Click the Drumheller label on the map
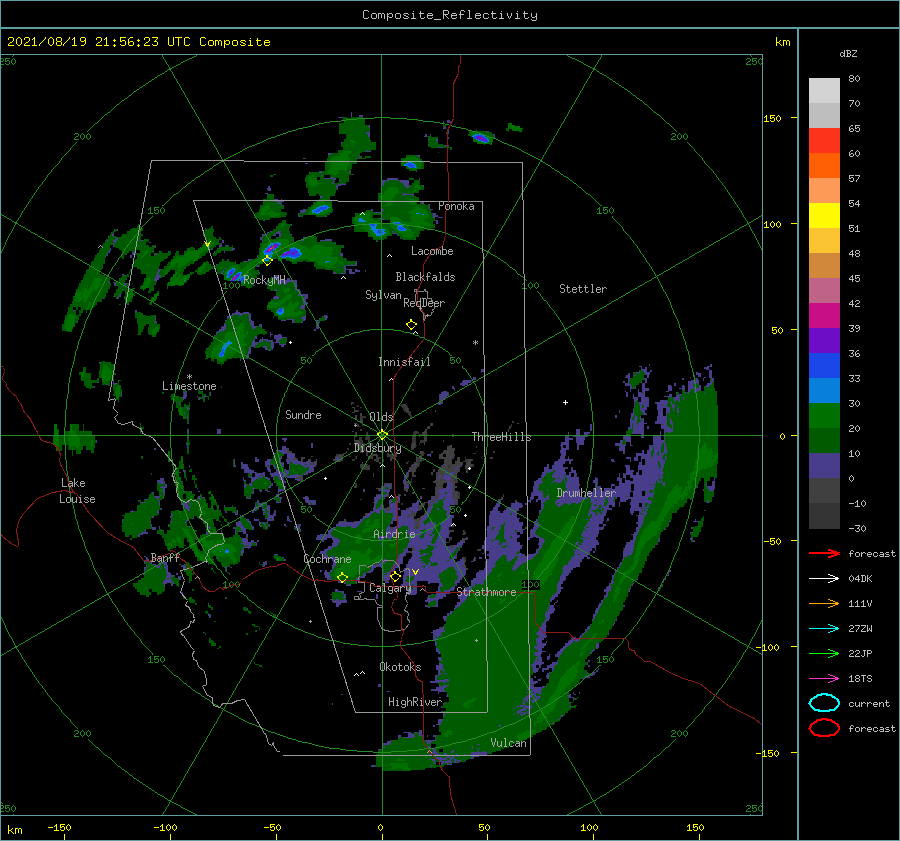900x841 pixels. click(586, 493)
